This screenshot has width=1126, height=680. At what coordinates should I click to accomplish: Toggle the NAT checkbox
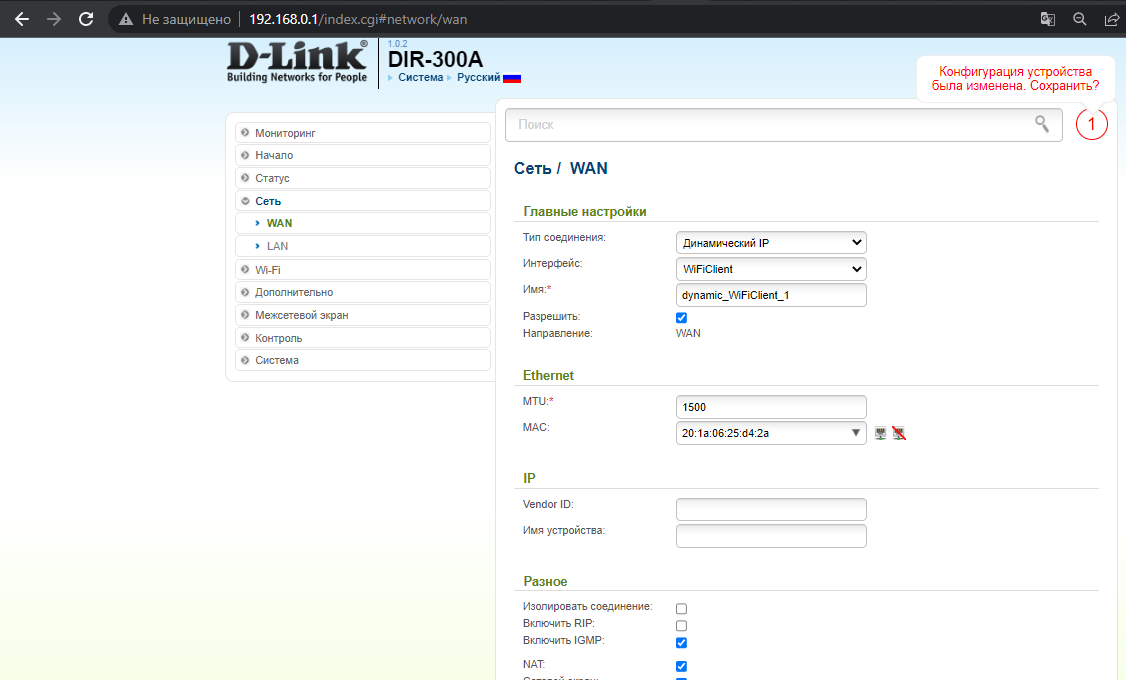(681, 666)
